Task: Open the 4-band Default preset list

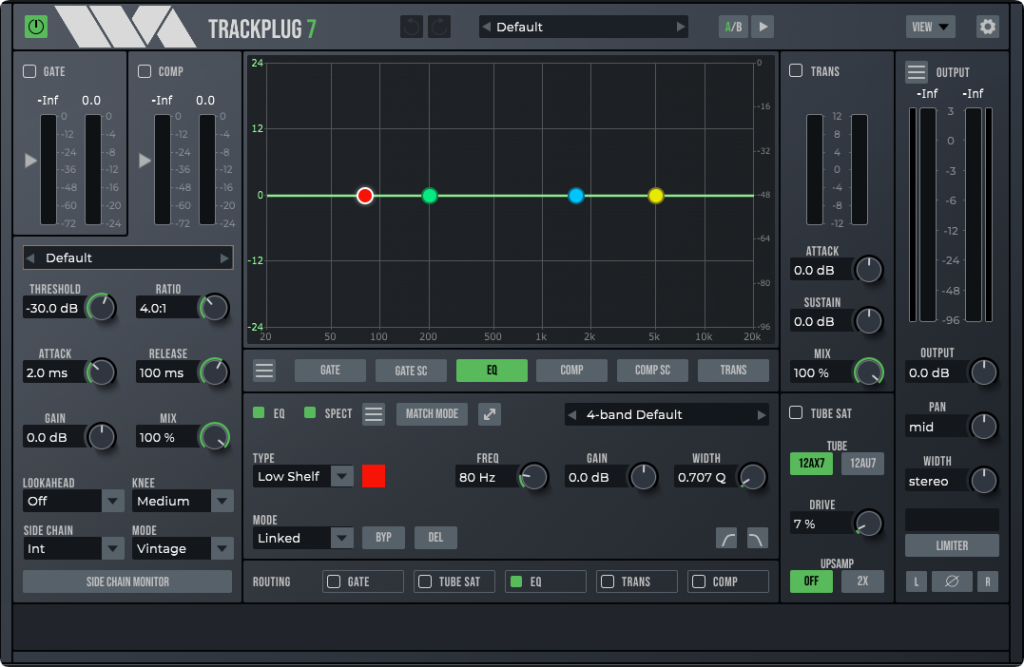Action: [666, 415]
